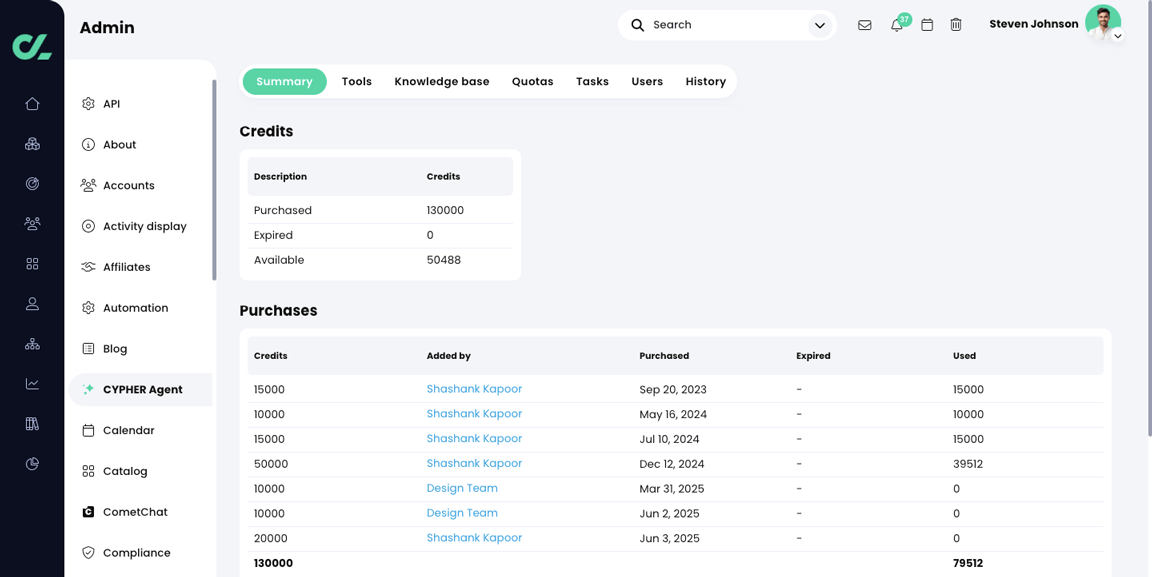Click the calendar icon next to notifications

click(x=926, y=25)
